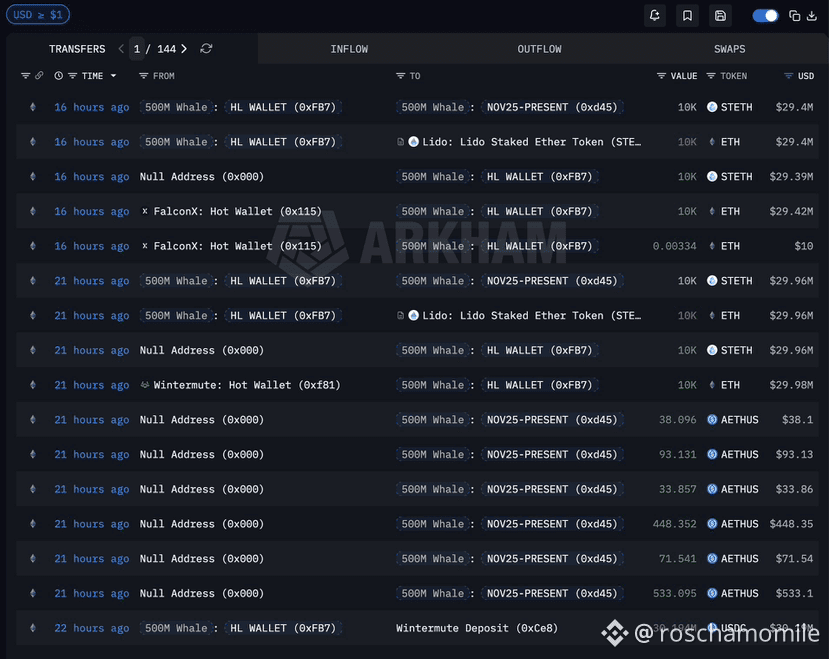Screen dimensions: 829x659
Task: Refresh the transfers list
Action: coord(206,49)
